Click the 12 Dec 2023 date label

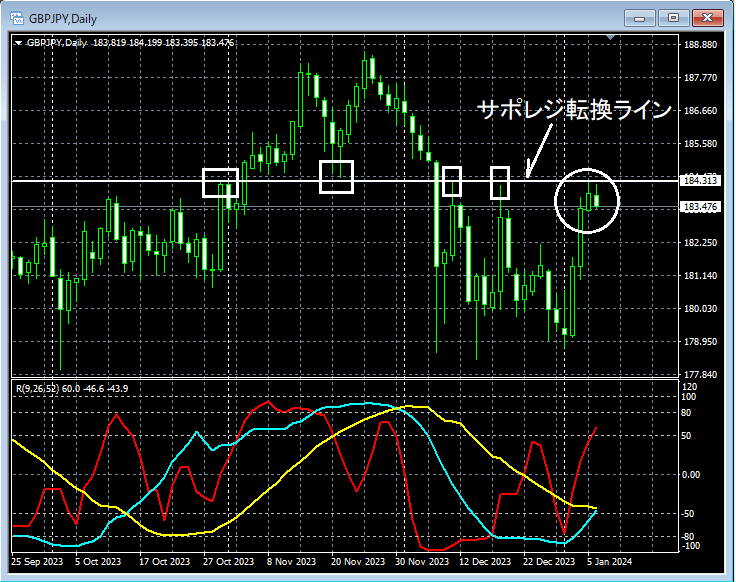click(x=485, y=561)
